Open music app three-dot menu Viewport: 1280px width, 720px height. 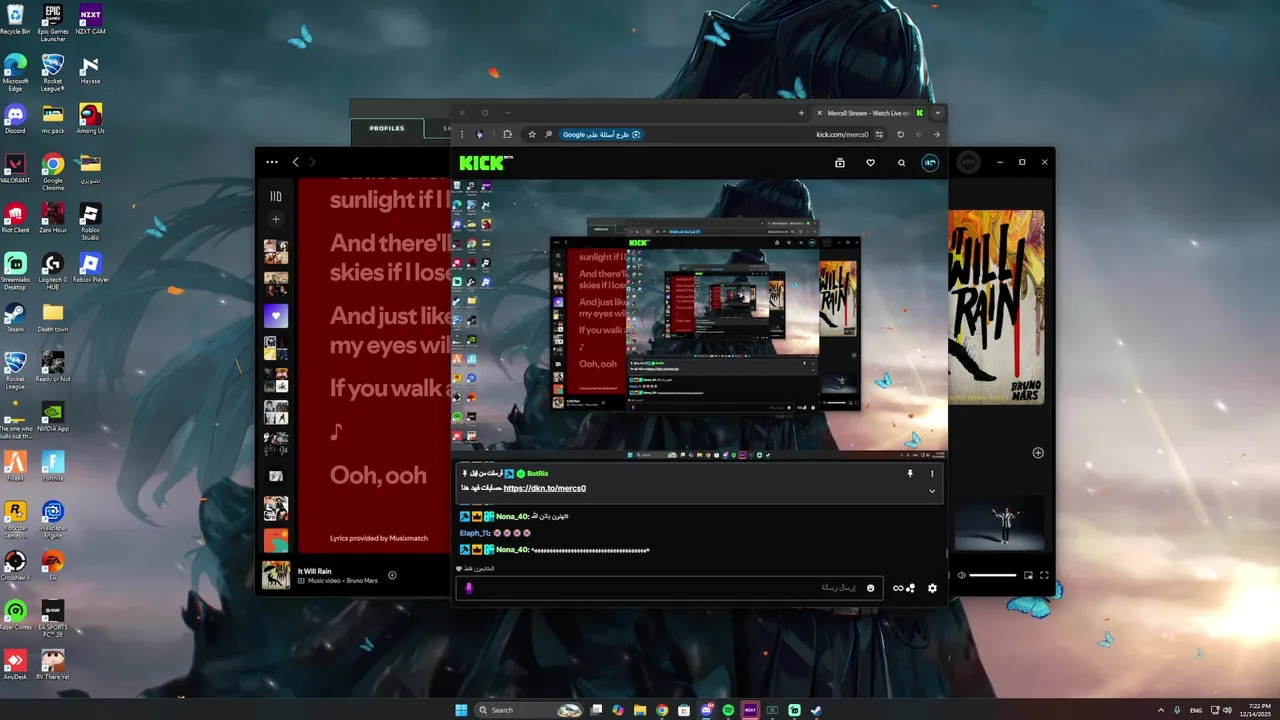pyautogui.click(x=272, y=162)
